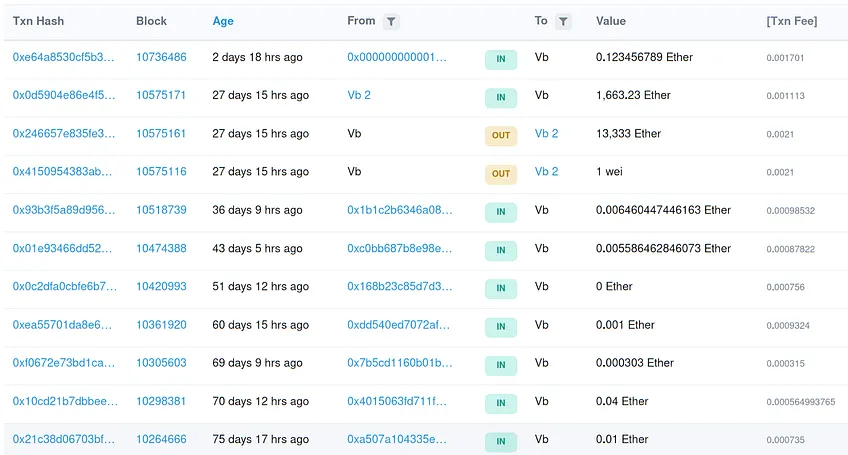The width and height of the screenshot is (848, 455).
Task: Toggle the [Txn Fee] column header
Action: pyautogui.click(x=791, y=21)
